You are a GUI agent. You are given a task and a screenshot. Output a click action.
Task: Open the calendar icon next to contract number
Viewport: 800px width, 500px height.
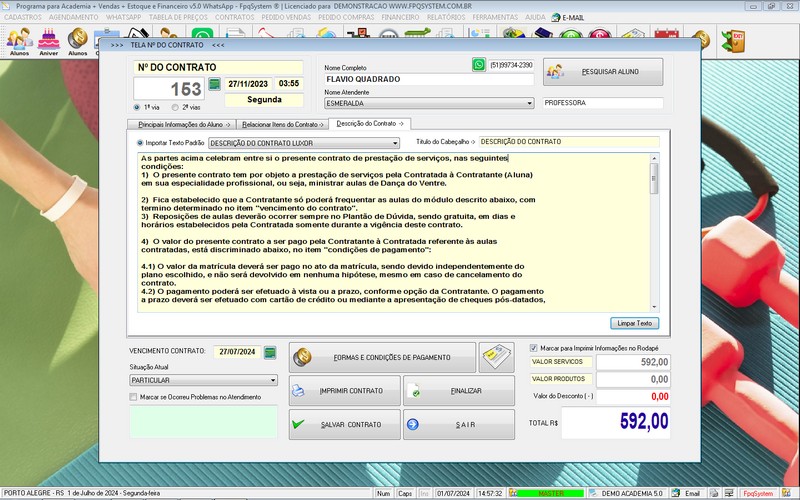pos(213,84)
